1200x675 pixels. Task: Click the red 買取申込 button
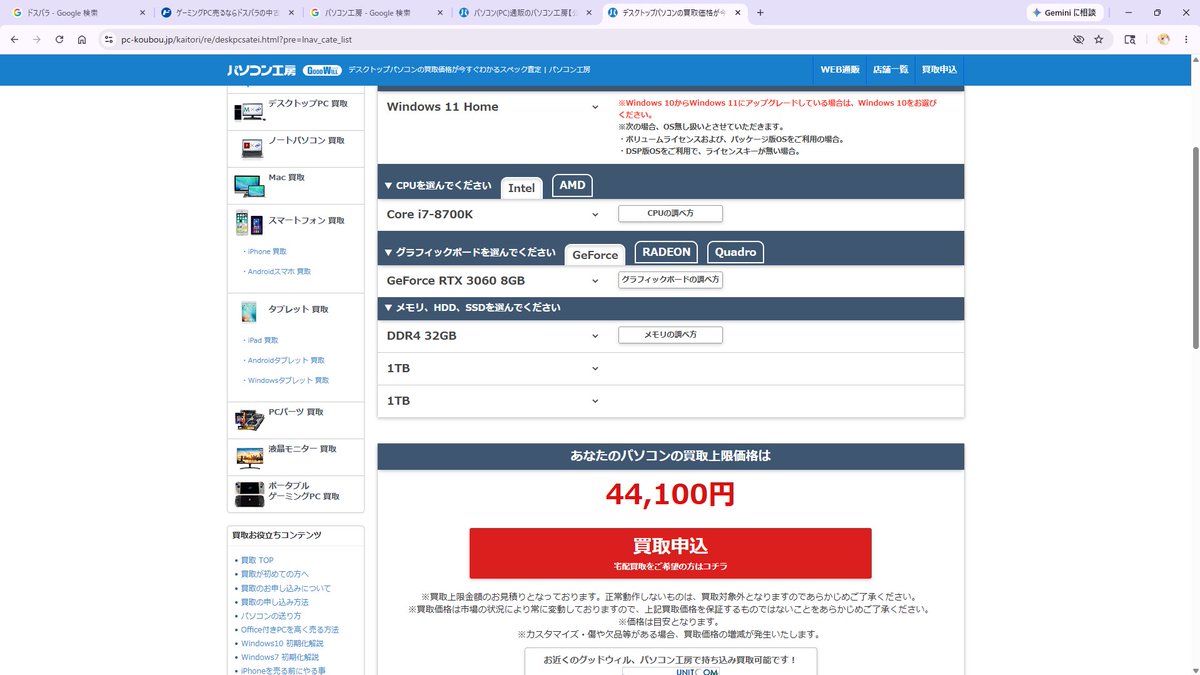pos(670,553)
